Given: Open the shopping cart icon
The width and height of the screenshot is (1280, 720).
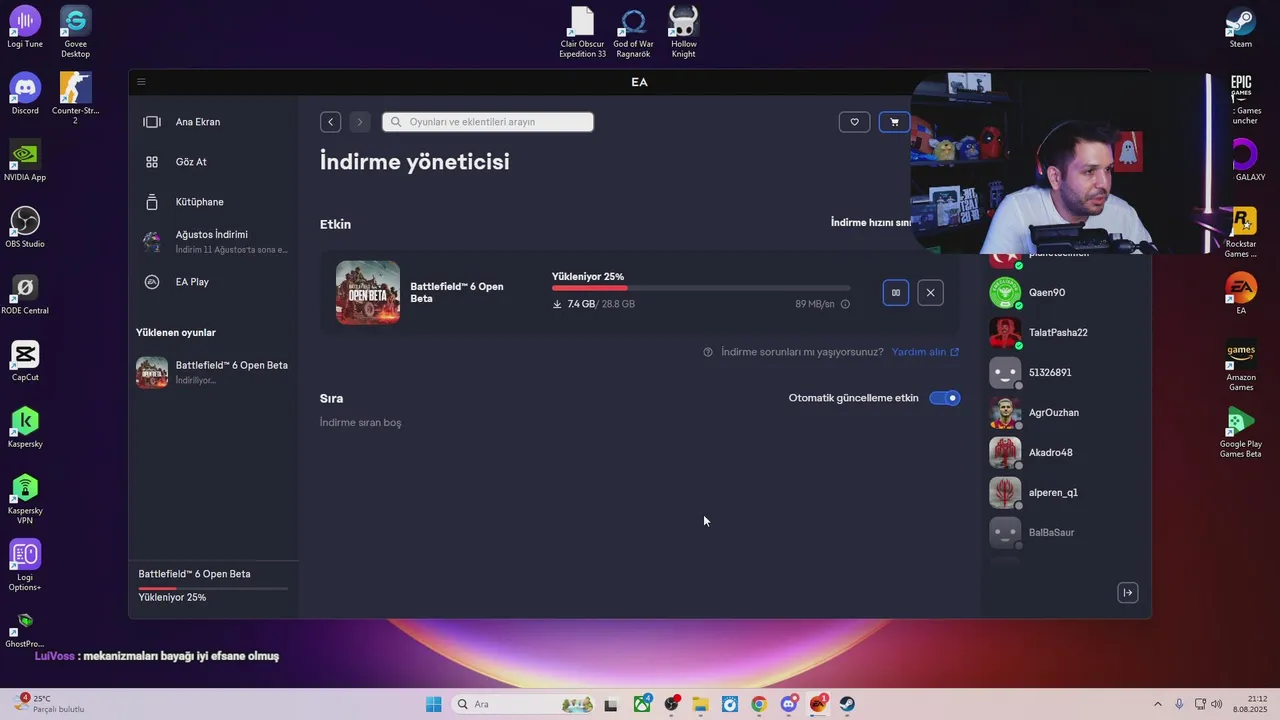Looking at the screenshot, I should 894,122.
